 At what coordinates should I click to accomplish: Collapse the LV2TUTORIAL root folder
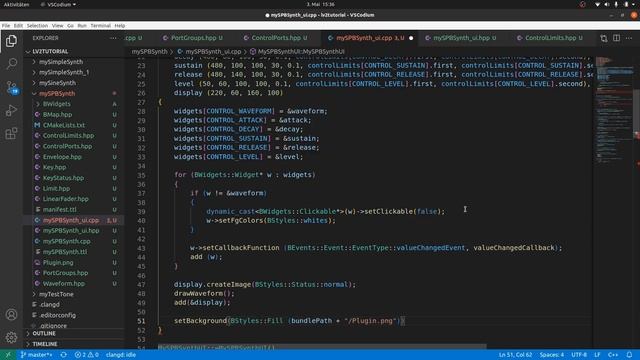(x=73, y=51)
